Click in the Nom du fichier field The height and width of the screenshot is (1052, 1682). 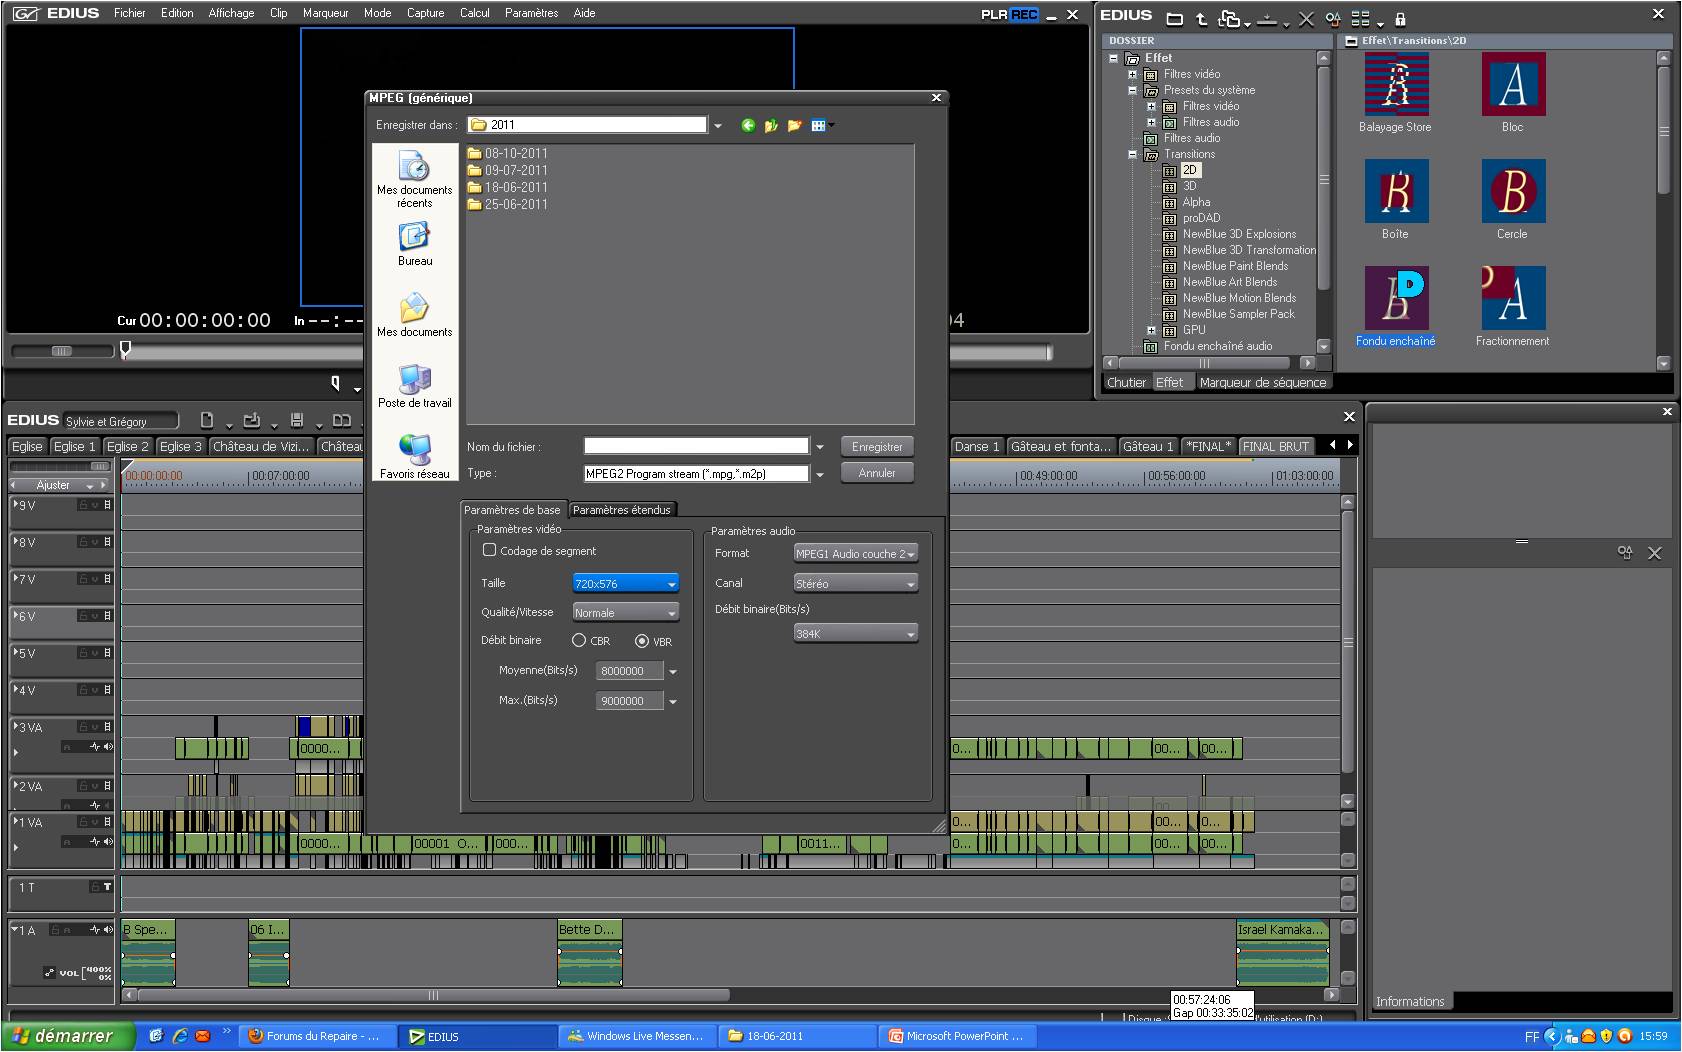(x=696, y=446)
